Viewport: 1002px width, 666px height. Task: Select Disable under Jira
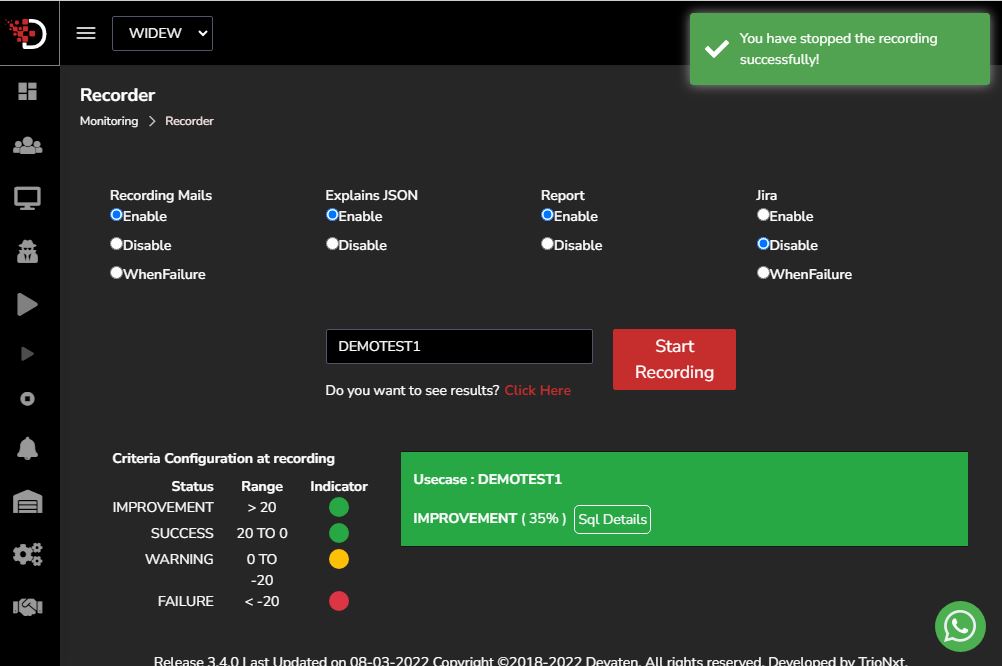763,244
